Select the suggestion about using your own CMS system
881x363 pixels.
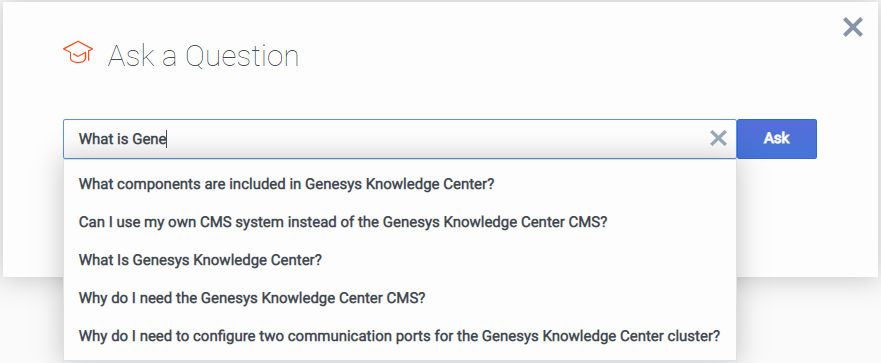point(399,222)
